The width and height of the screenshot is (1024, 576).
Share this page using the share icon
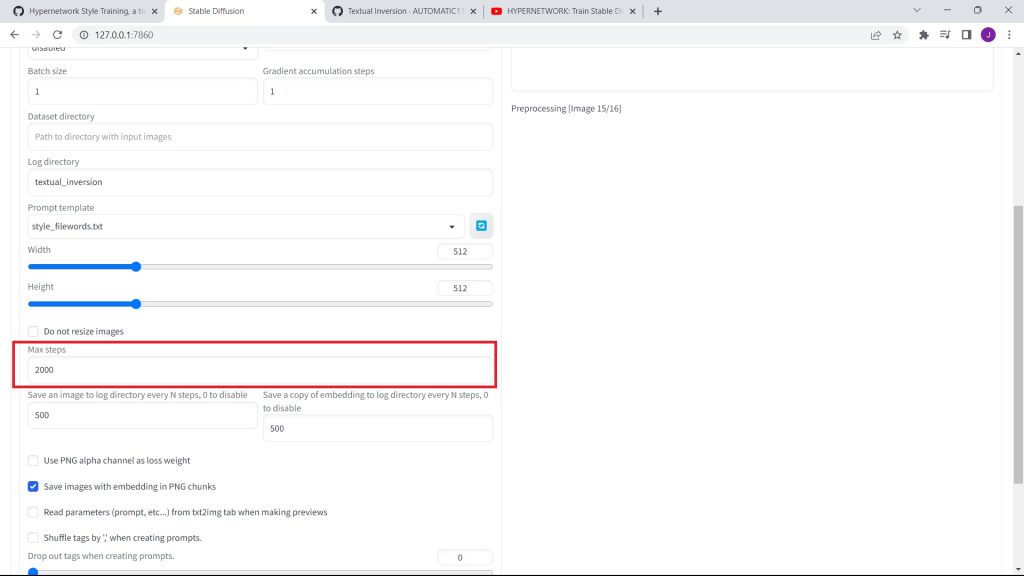pyautogui.click(x=875, y=34)
